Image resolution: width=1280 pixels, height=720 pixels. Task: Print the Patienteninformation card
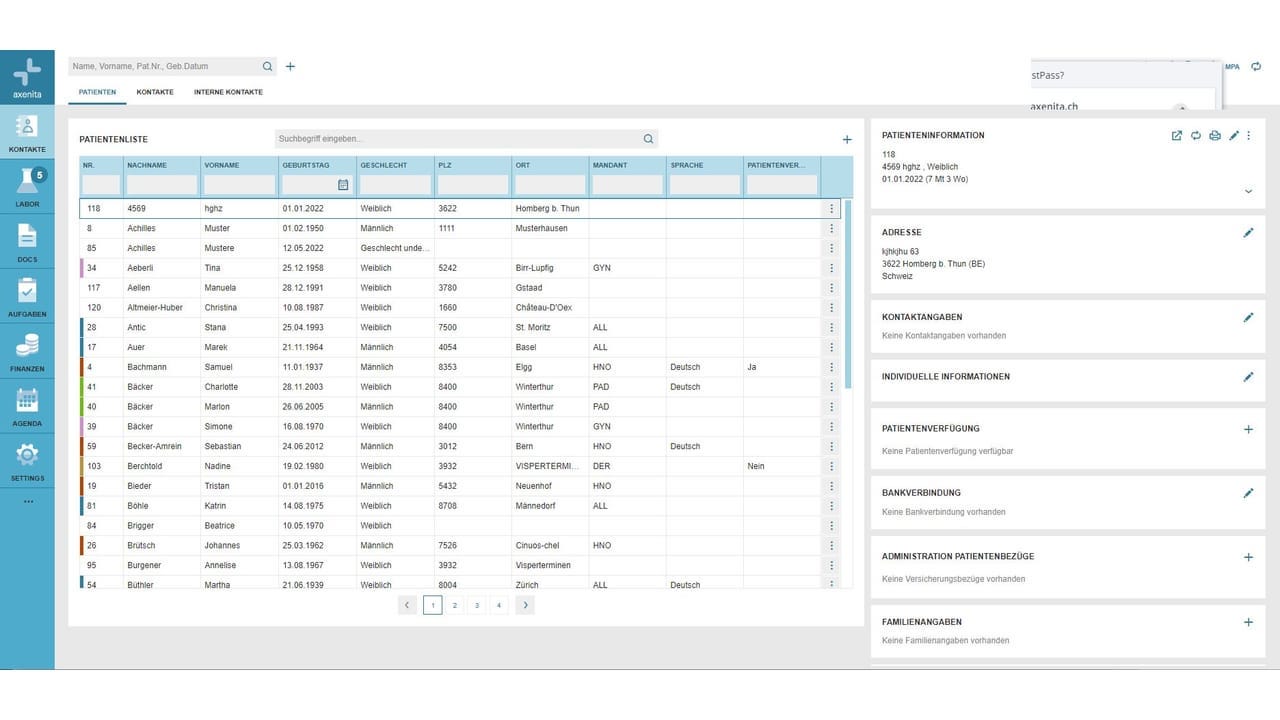tap(1215, 136)
